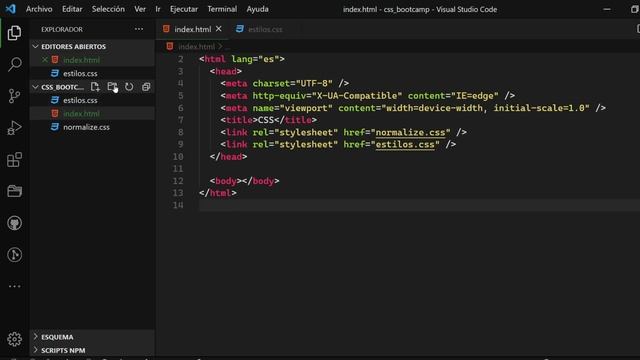Viewport: 640px width, 360px height.
Task: Click the charset="UTF-8" attribute on line 4
Action: click(293, 84)
